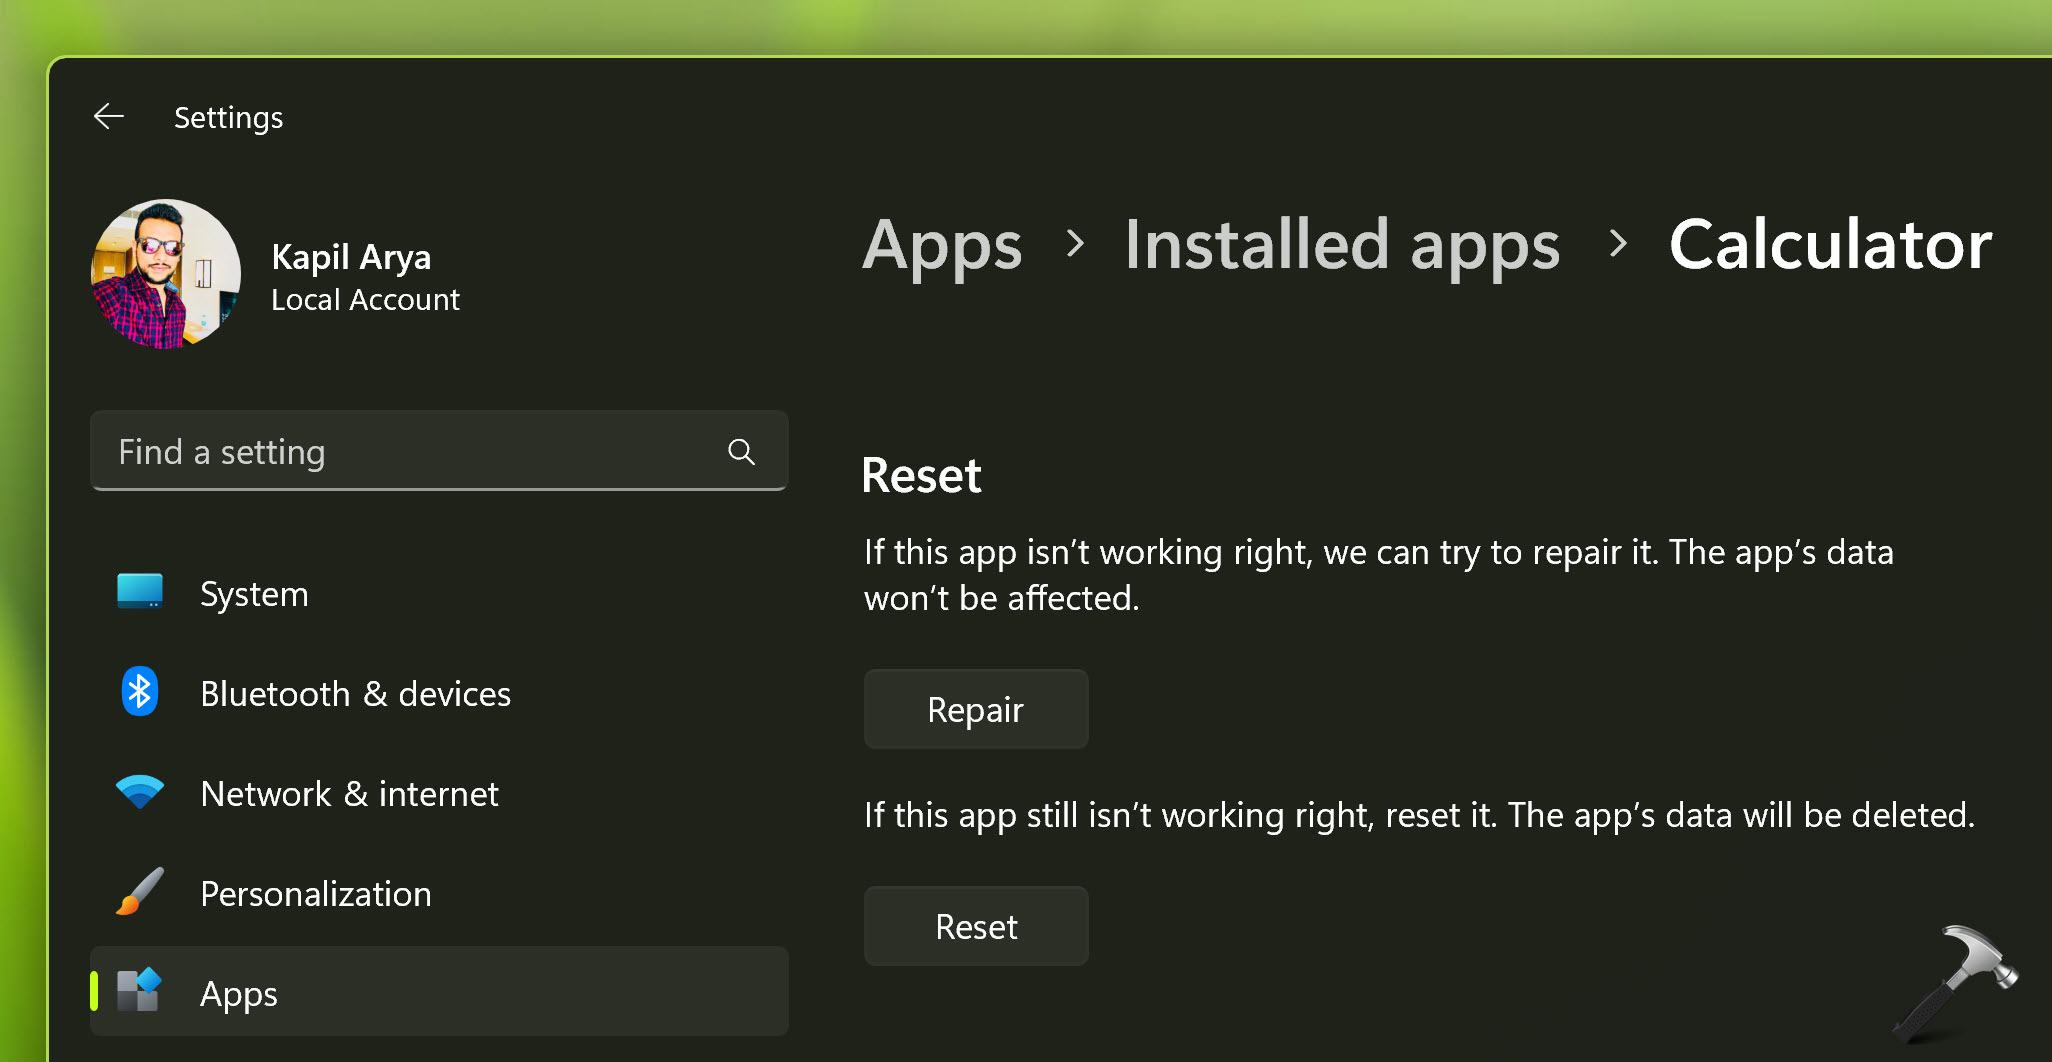
Task: Select Network & internet label
Action: [349, 794]
